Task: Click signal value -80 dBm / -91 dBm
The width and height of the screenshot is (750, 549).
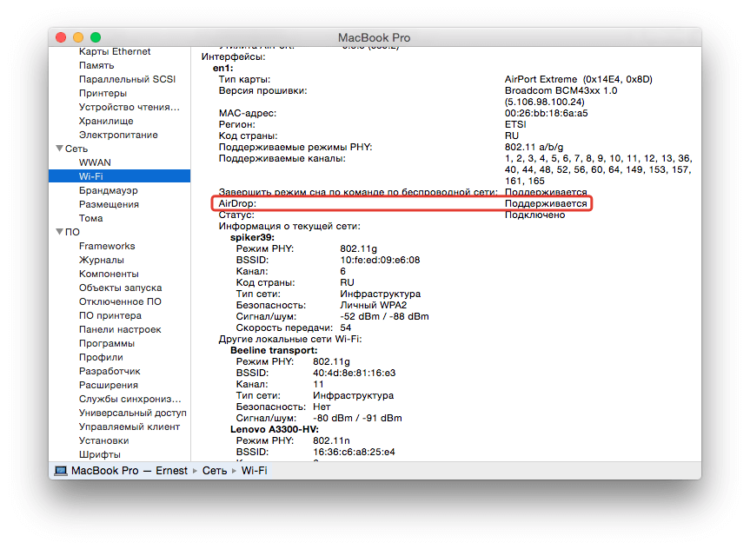Action: tap(357, 418)
